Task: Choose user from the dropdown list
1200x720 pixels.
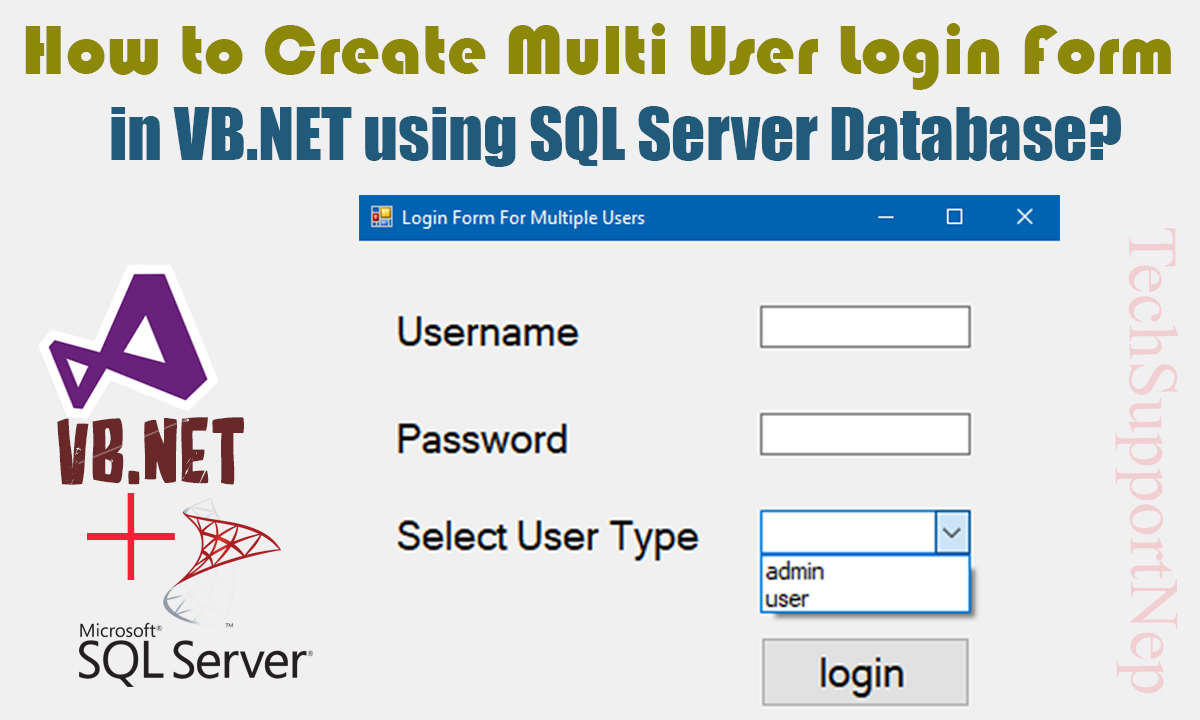Action: pyautogui.click(x=787, y=600)
